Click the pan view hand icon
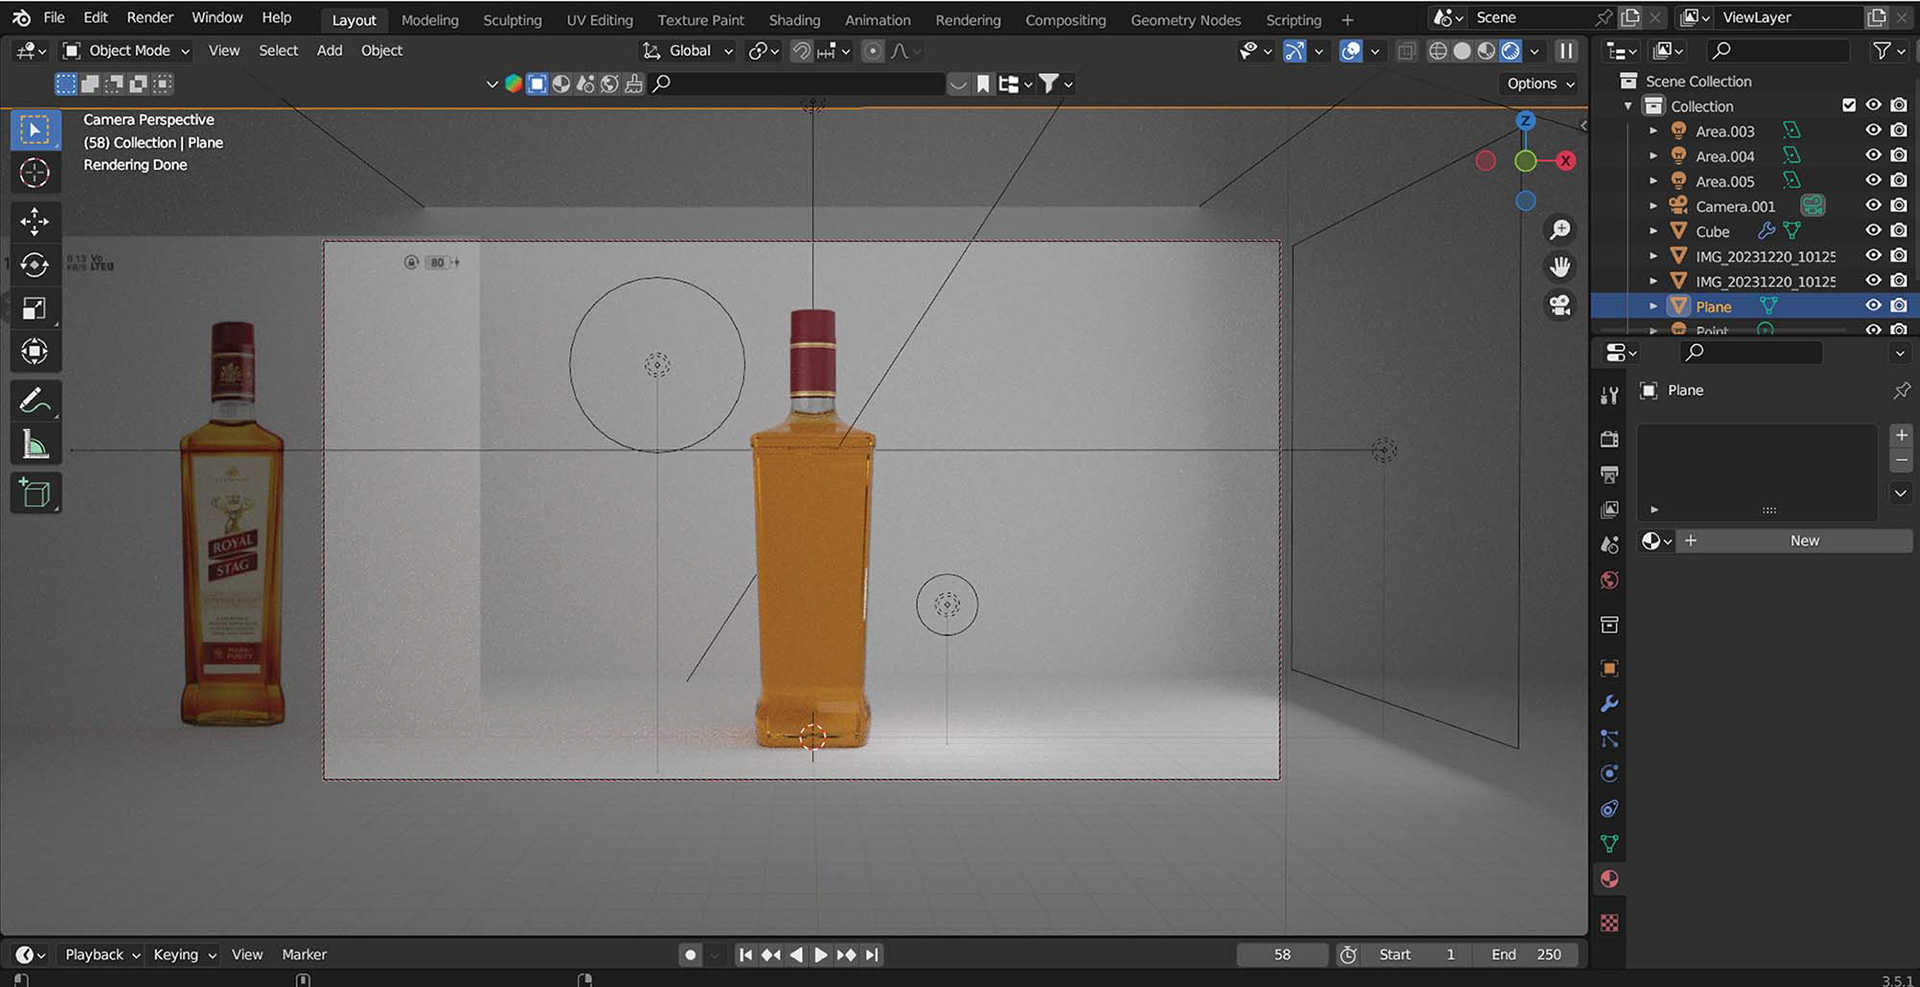This screenshot has height=987, width=1920. [1560, 267]
